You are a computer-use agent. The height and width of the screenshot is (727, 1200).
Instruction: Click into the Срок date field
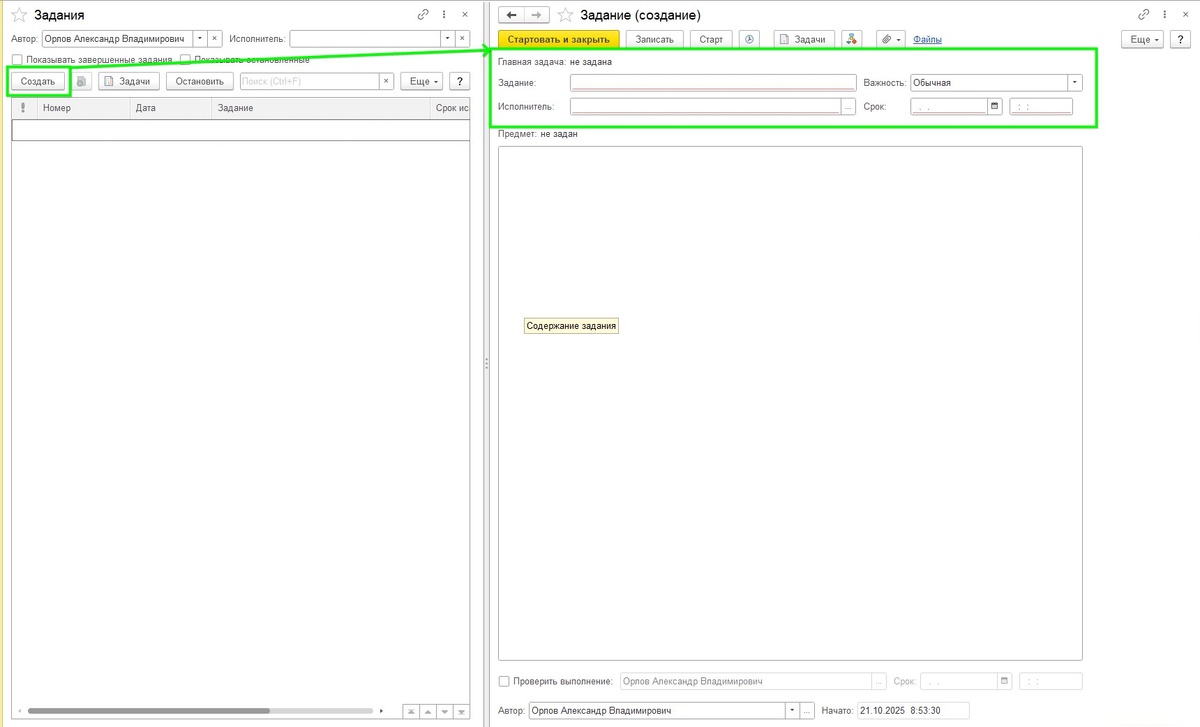tap(949, 106)
